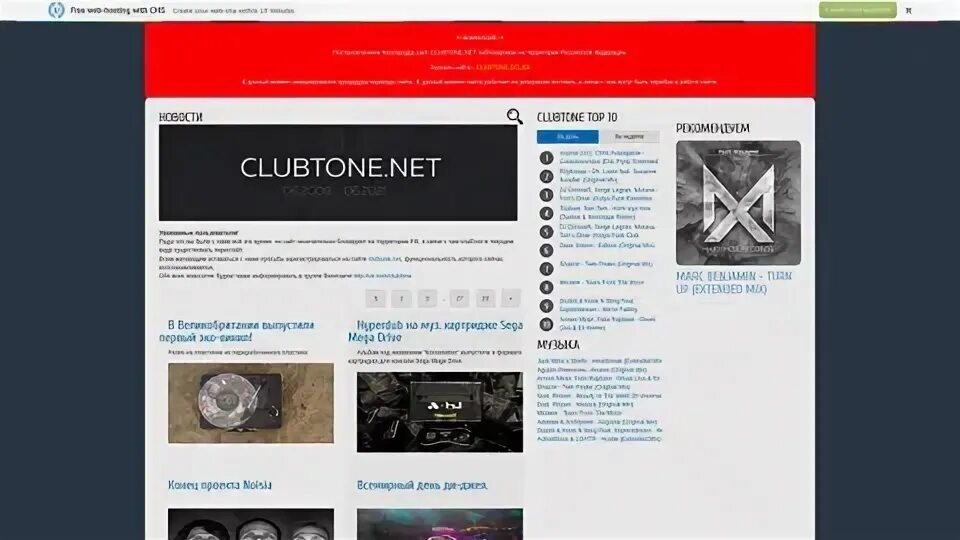Click the number 9 circle in Top 10

coord(546,306)
